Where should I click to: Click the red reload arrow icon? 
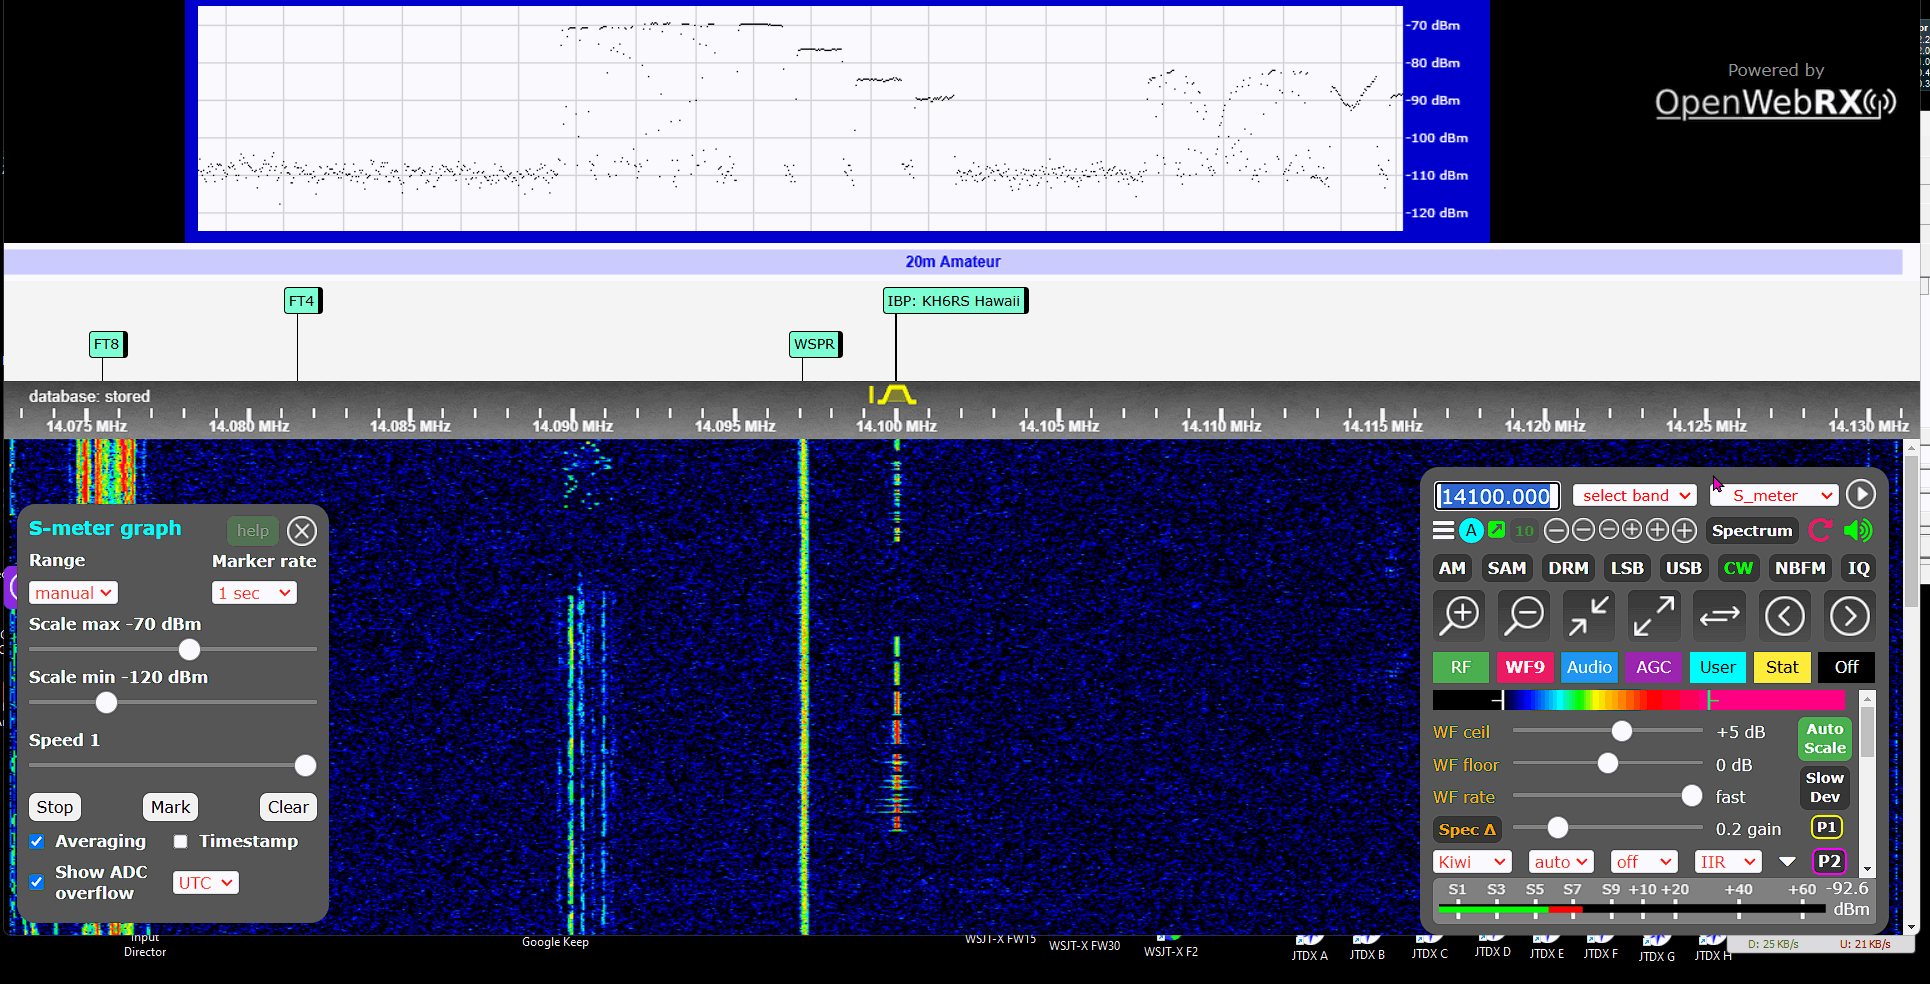pos(1821,531)
